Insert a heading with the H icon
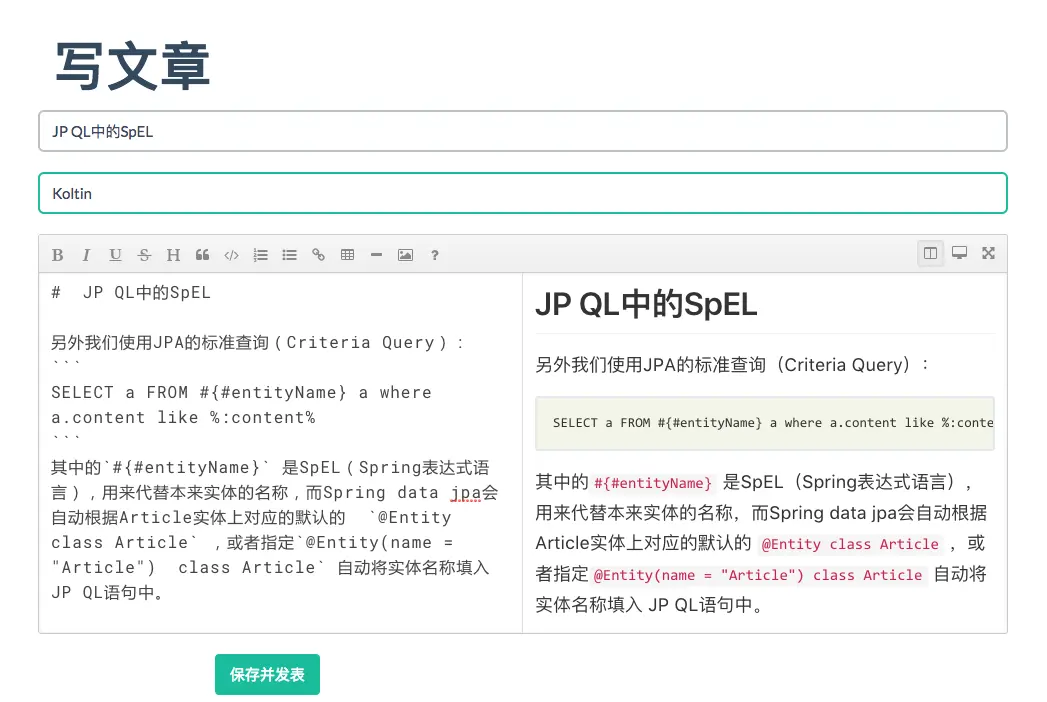The width and height of the screenshot is (1047, 702). pos(173,254)
